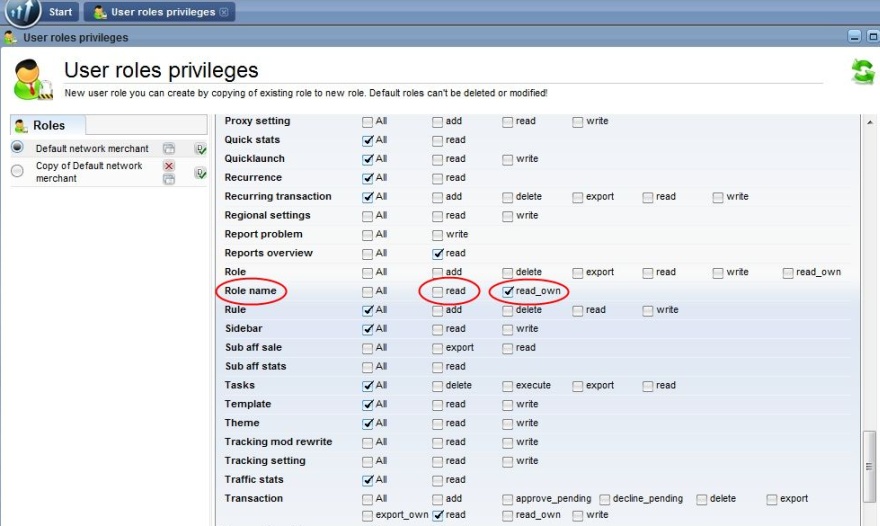Minimize the User roles privileges panel
Image resolution: width=880 pixels, height=526 pixels.
click(854, 37)
